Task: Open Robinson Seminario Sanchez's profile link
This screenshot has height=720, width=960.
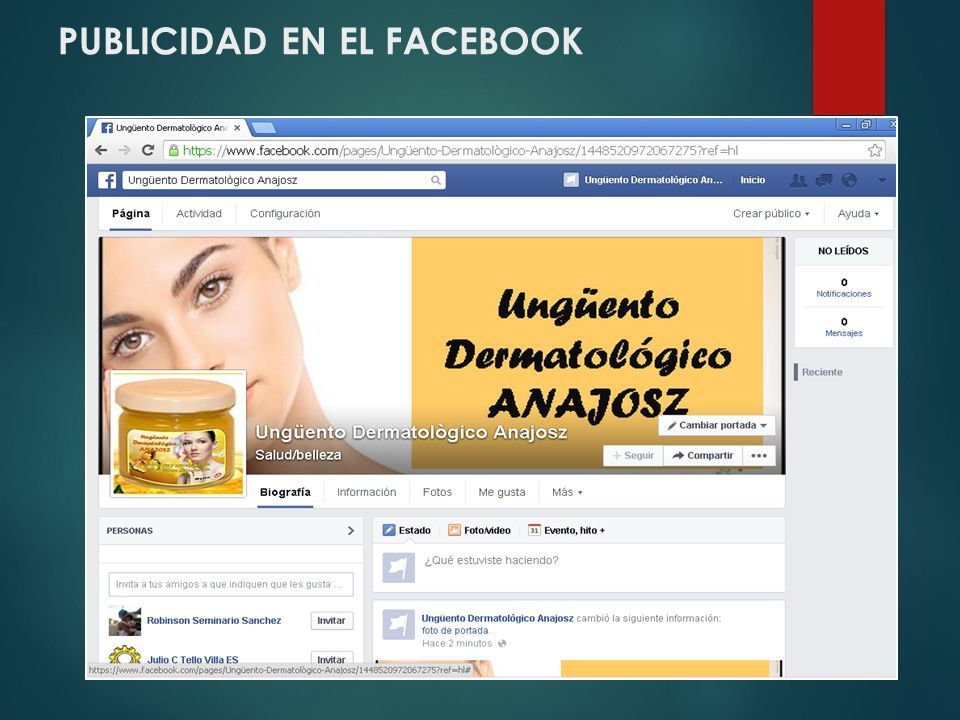Action: click(214, 620)
